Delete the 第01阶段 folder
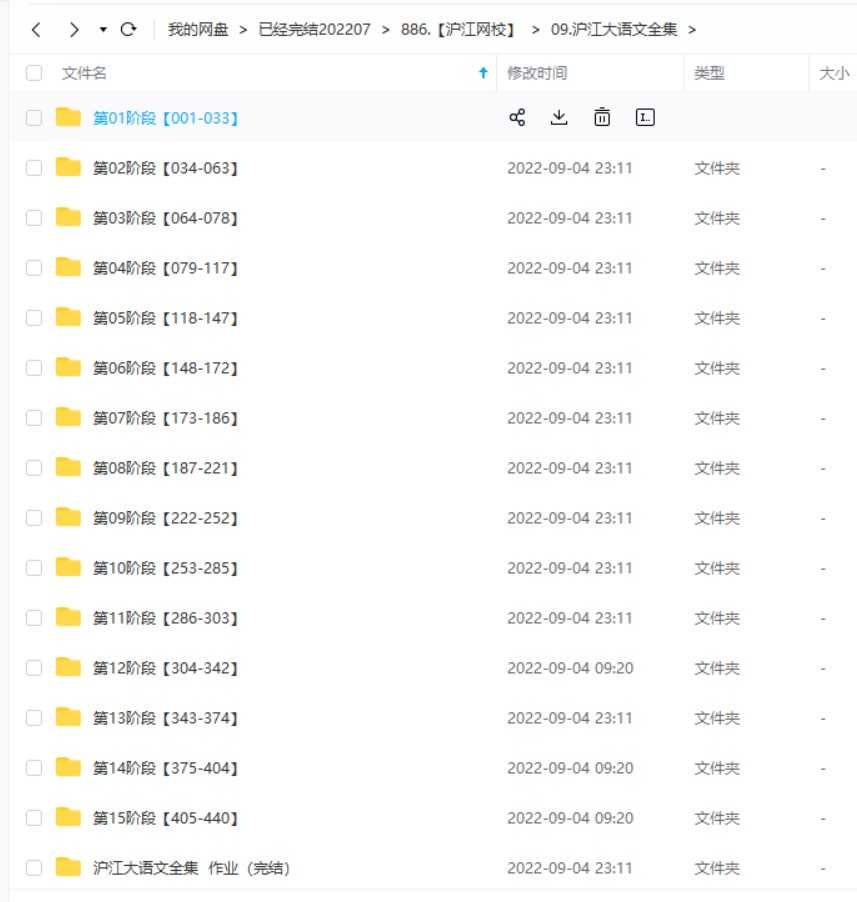This screenshot has height=902, width=857. [602, 117]
